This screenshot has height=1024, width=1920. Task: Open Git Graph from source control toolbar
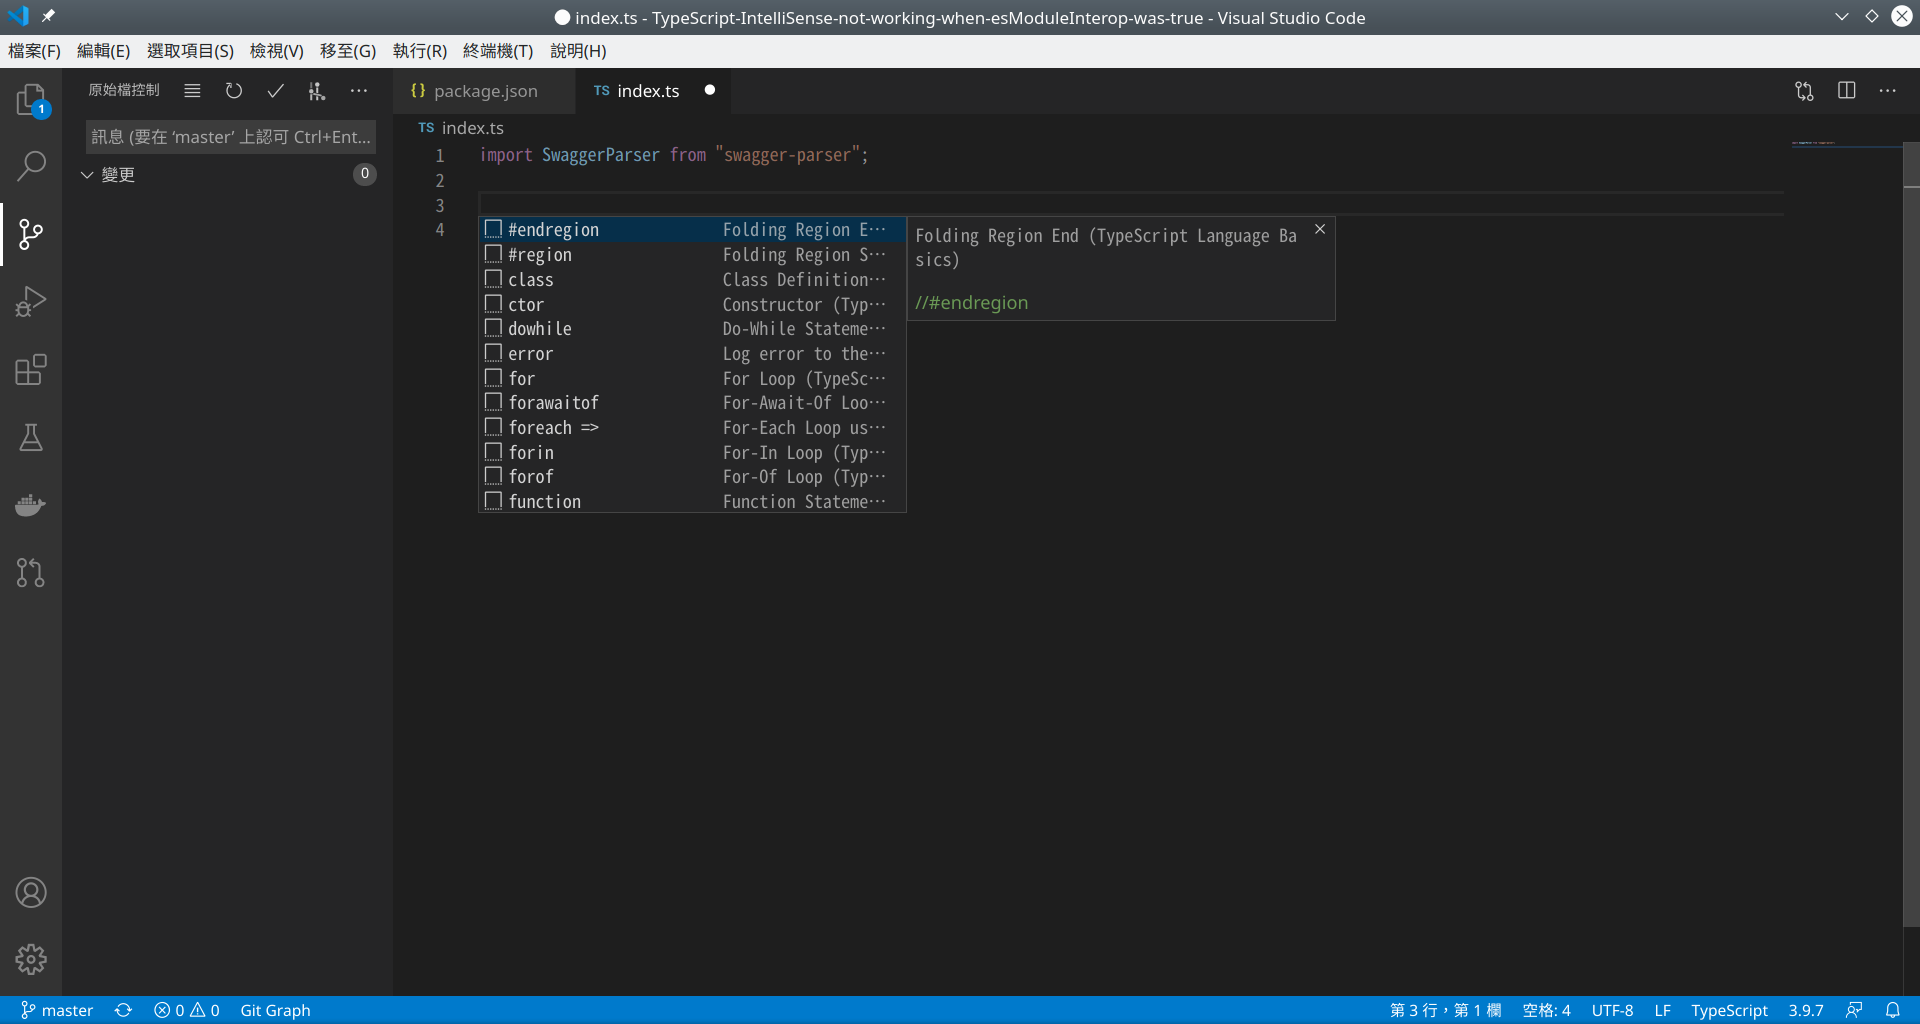317,91
